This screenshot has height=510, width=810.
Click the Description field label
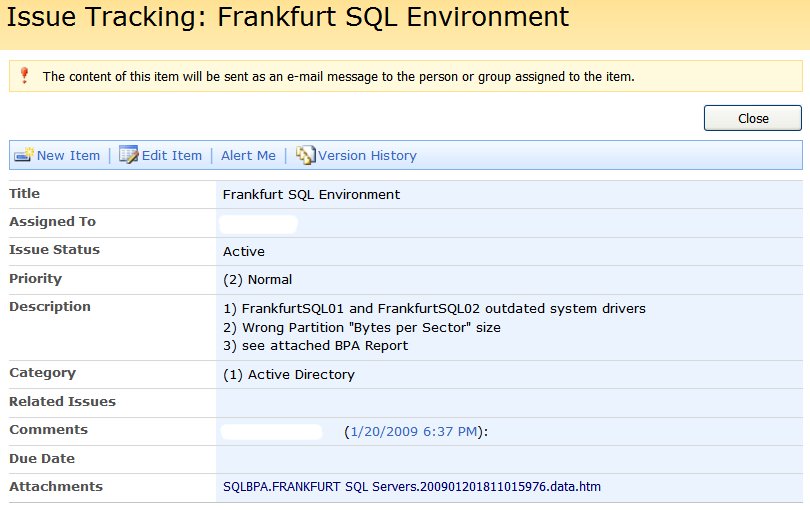[x=50, y=307]
